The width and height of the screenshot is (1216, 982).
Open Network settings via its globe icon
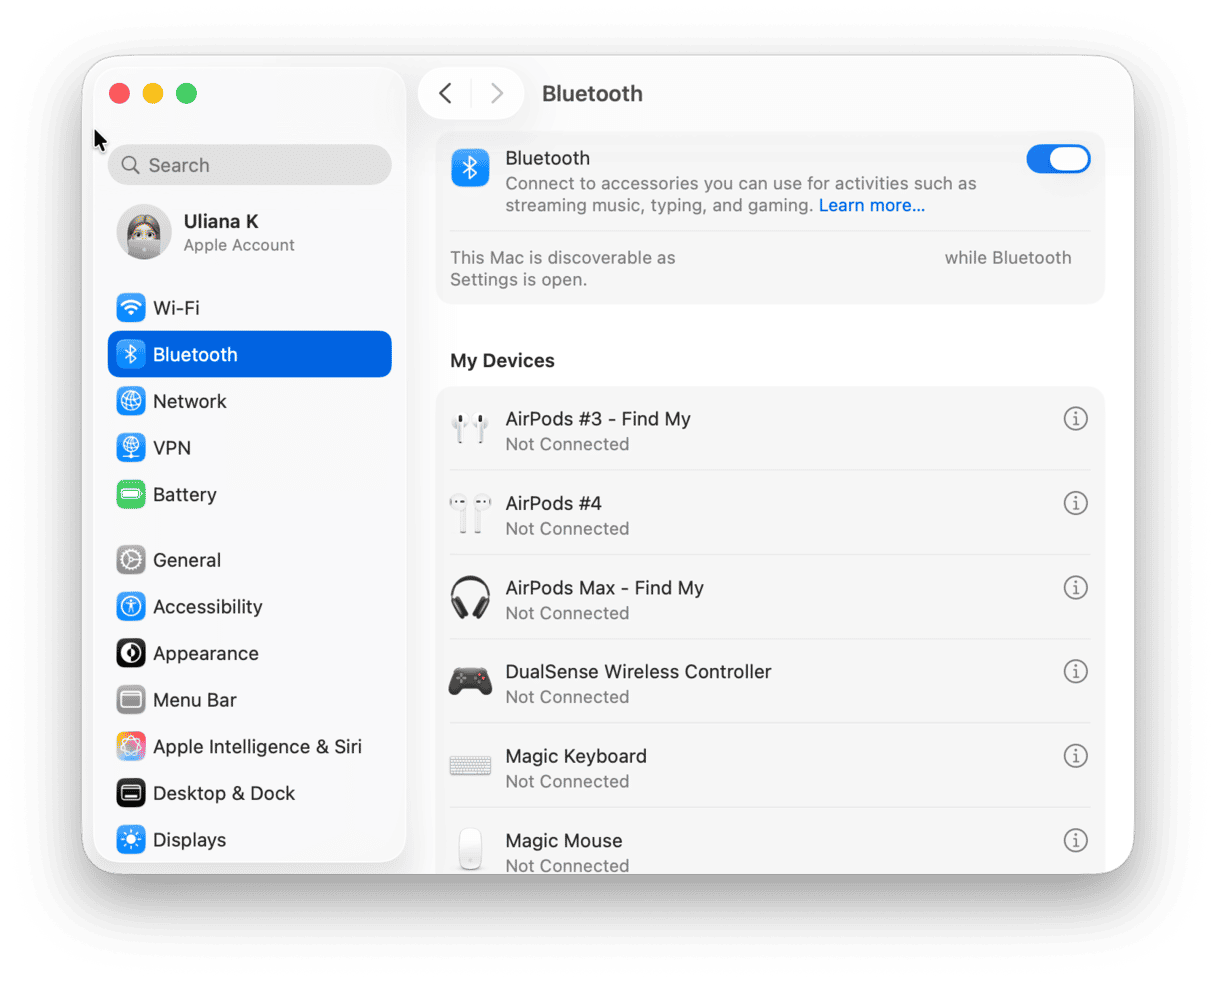(131, 401)
